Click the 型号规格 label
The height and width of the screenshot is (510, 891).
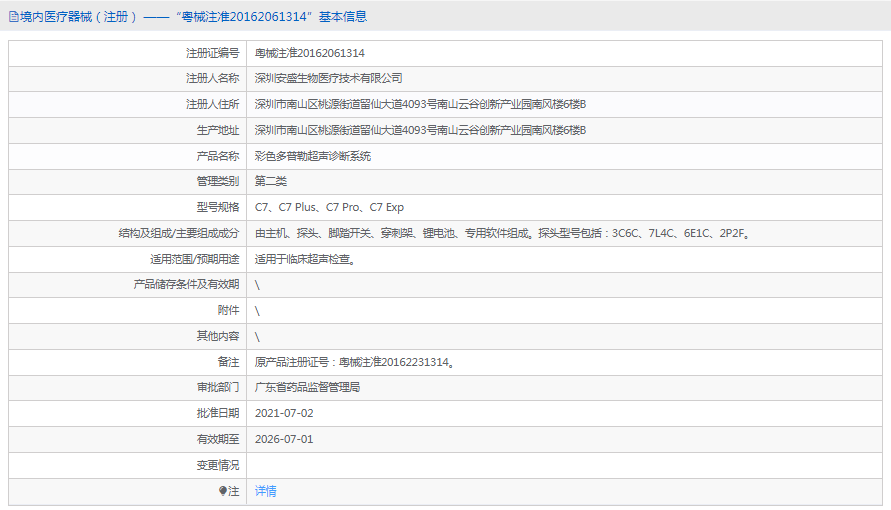click(x=218, y=207)
